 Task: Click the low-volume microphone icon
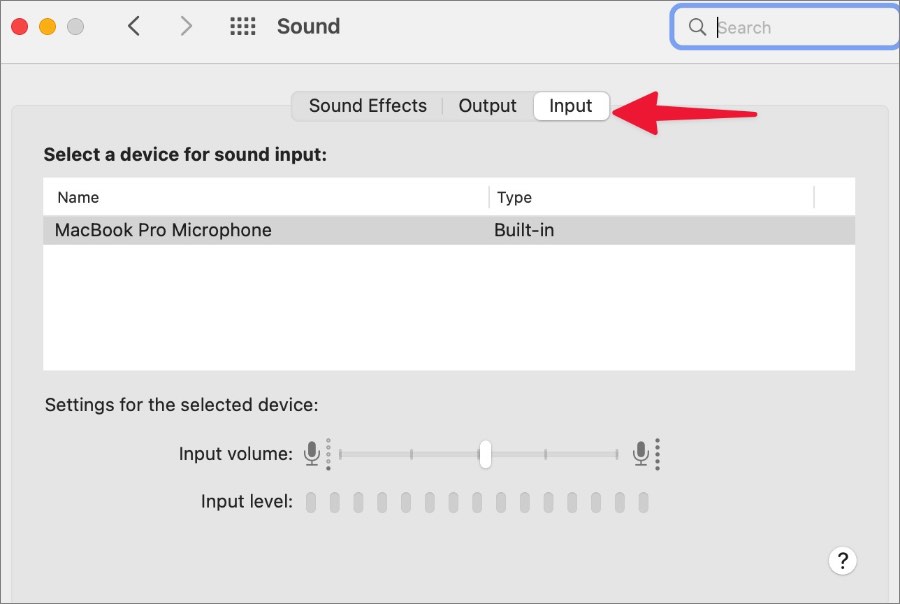click(x=313, y=454)
